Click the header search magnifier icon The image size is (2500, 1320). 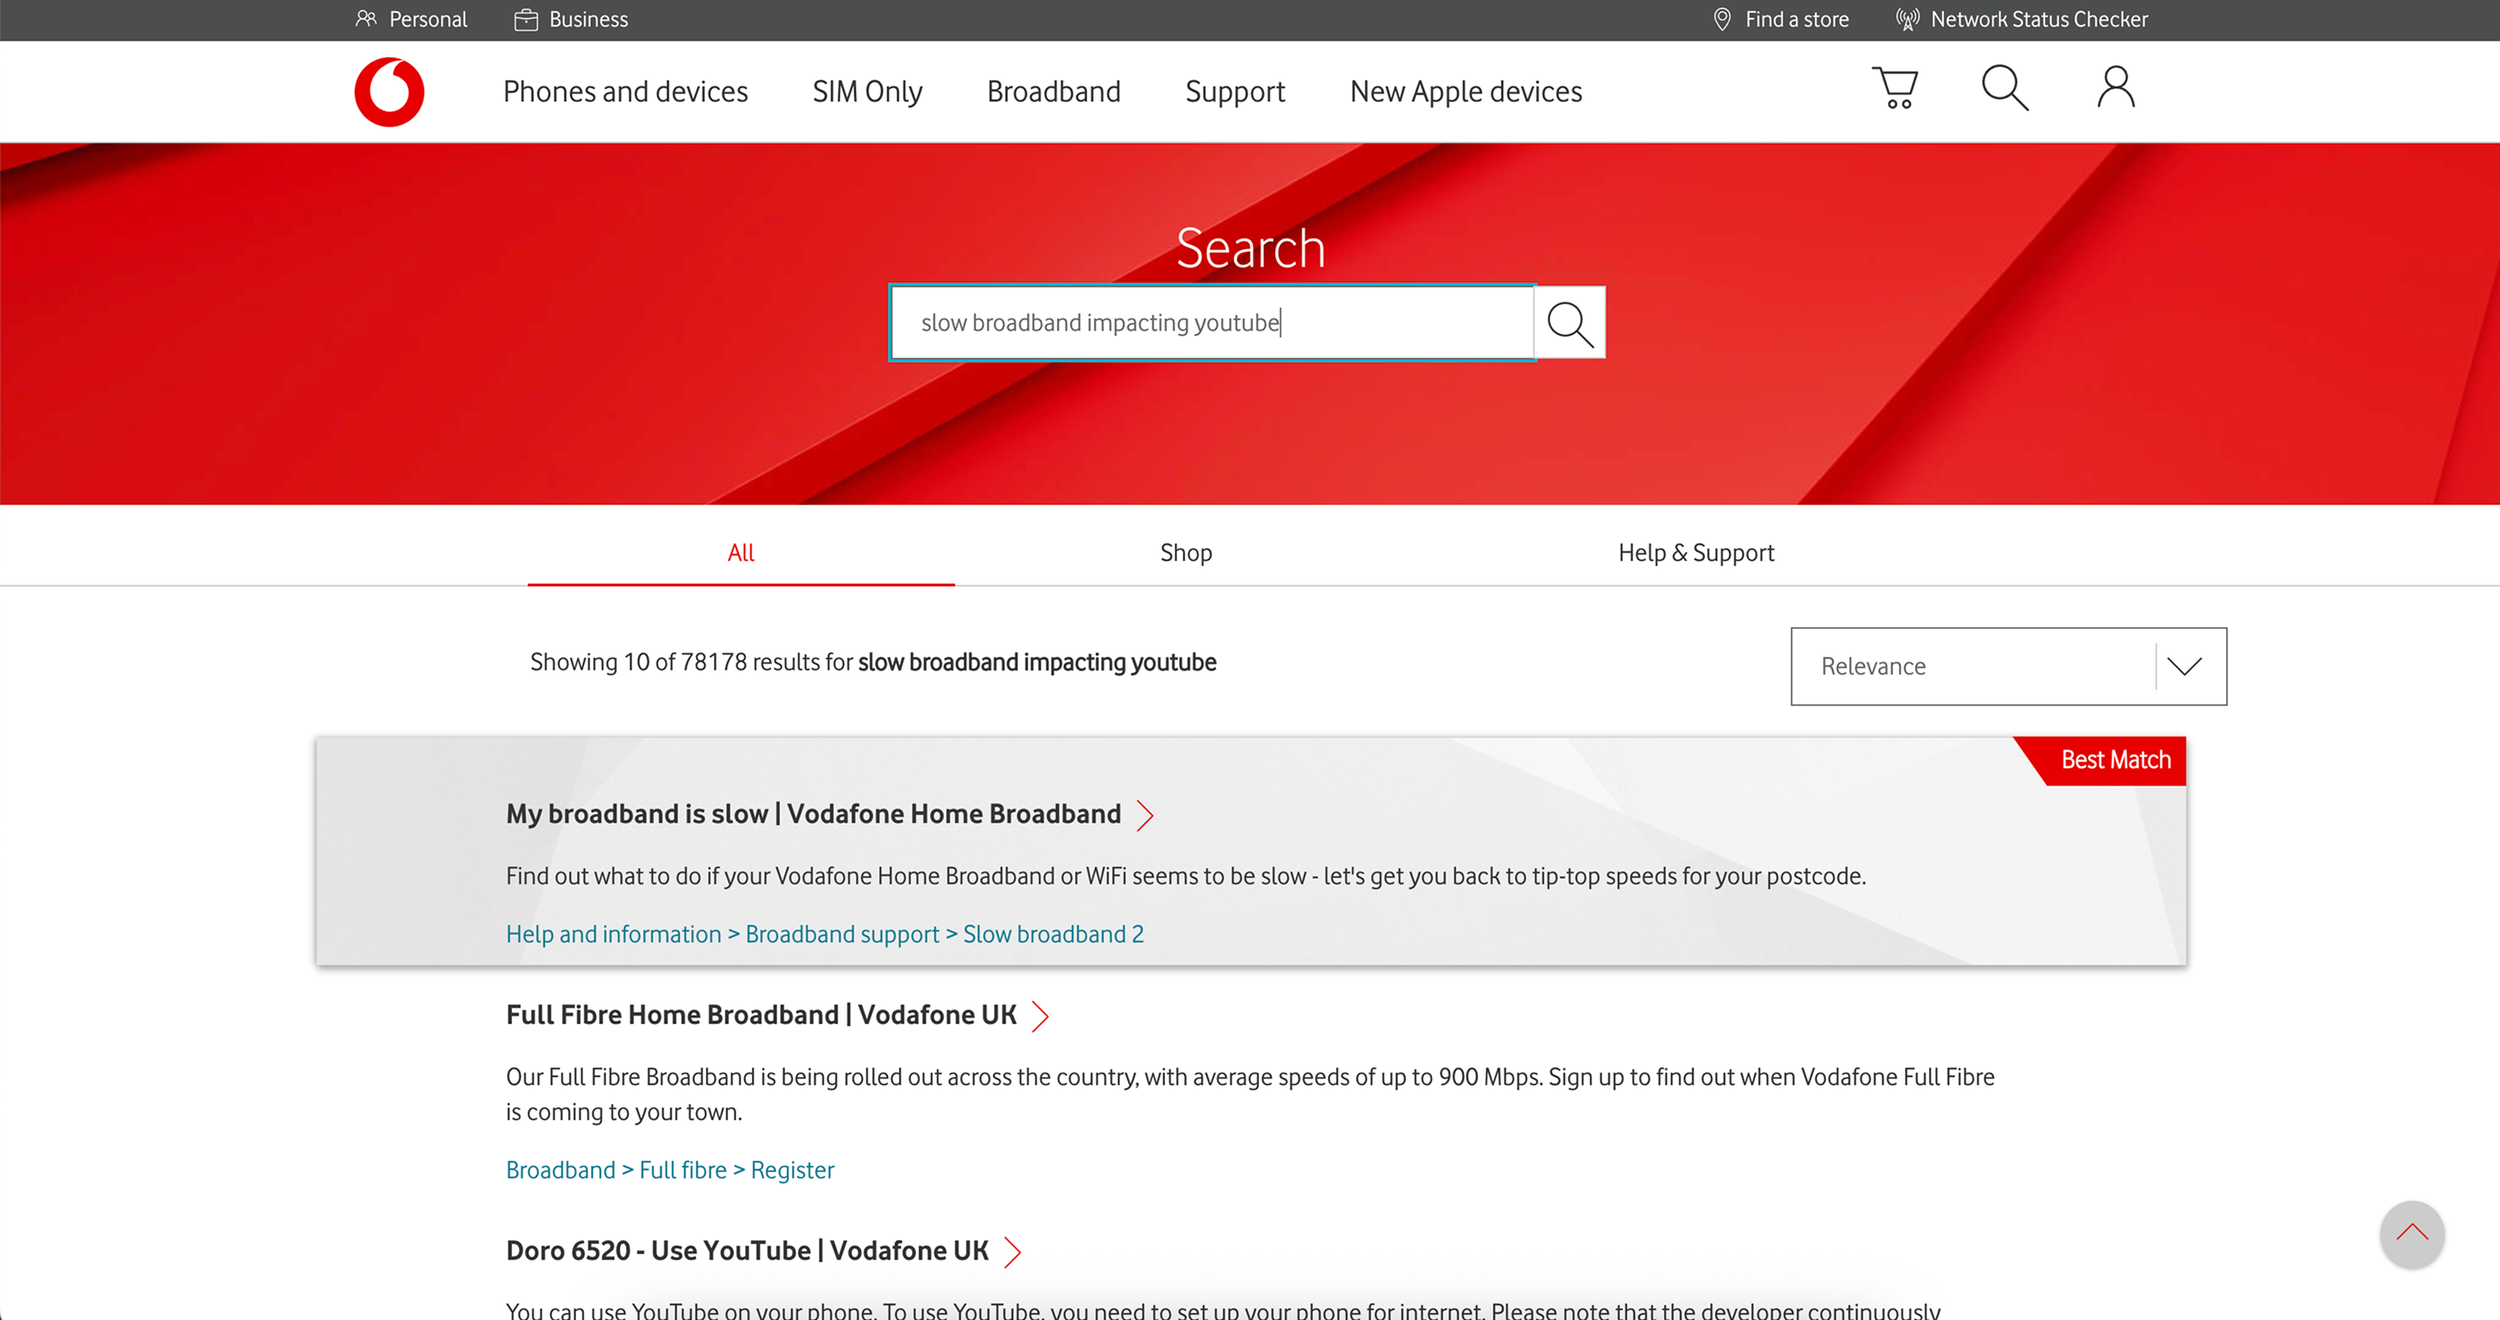click(x=2005, y=89)
